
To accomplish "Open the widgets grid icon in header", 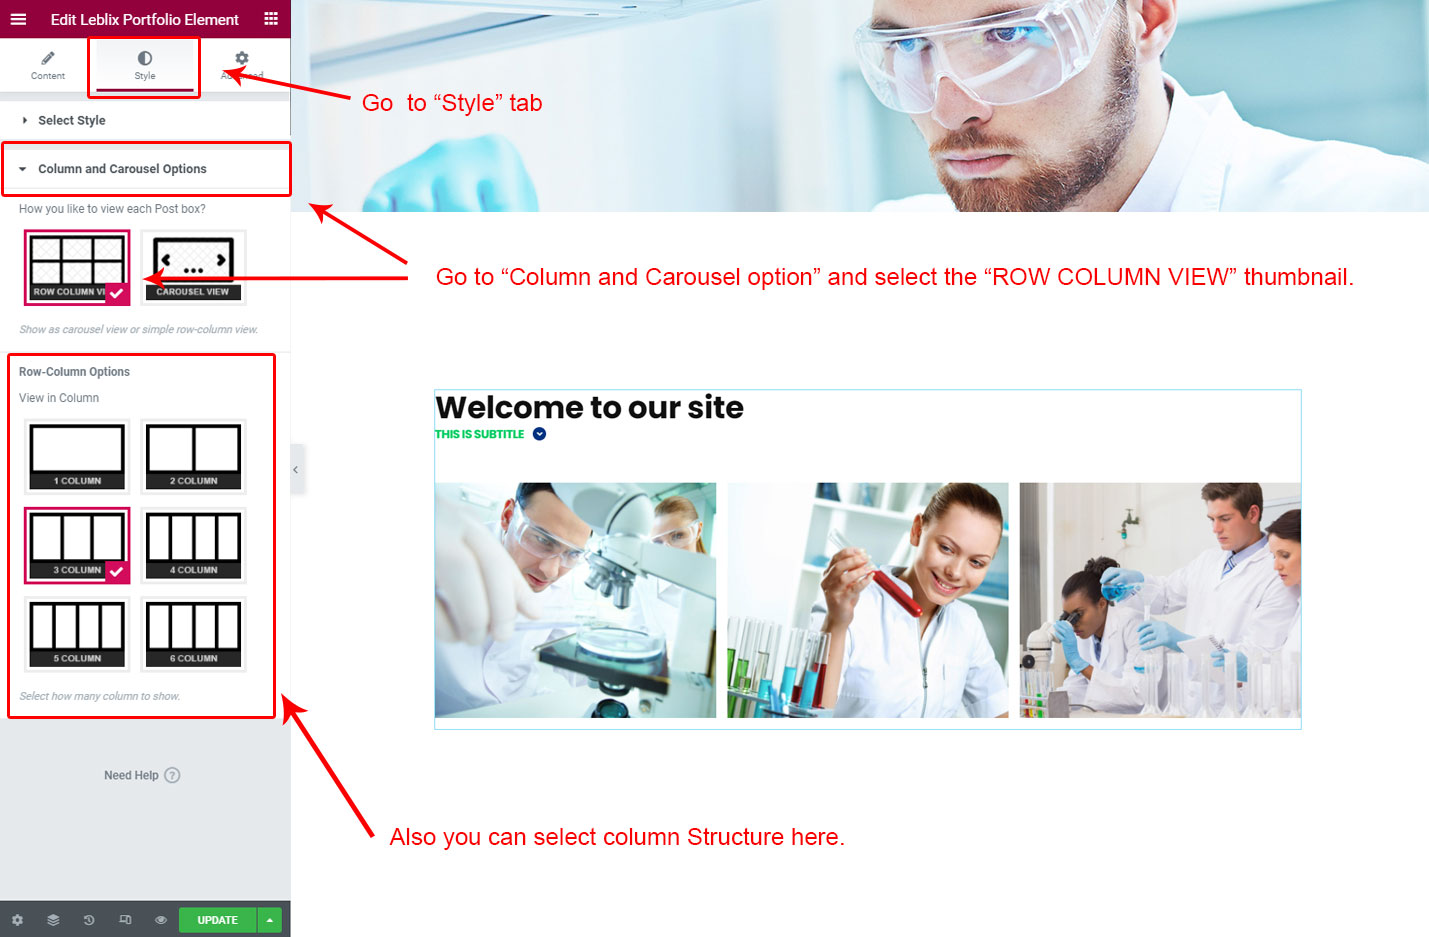I will pos(271,19).
